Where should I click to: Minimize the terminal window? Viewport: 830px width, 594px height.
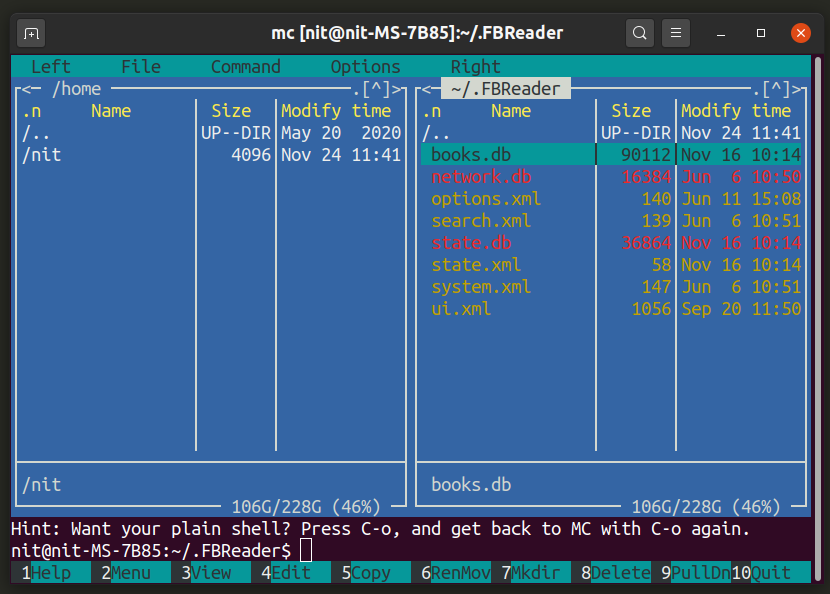coord(720,33)
